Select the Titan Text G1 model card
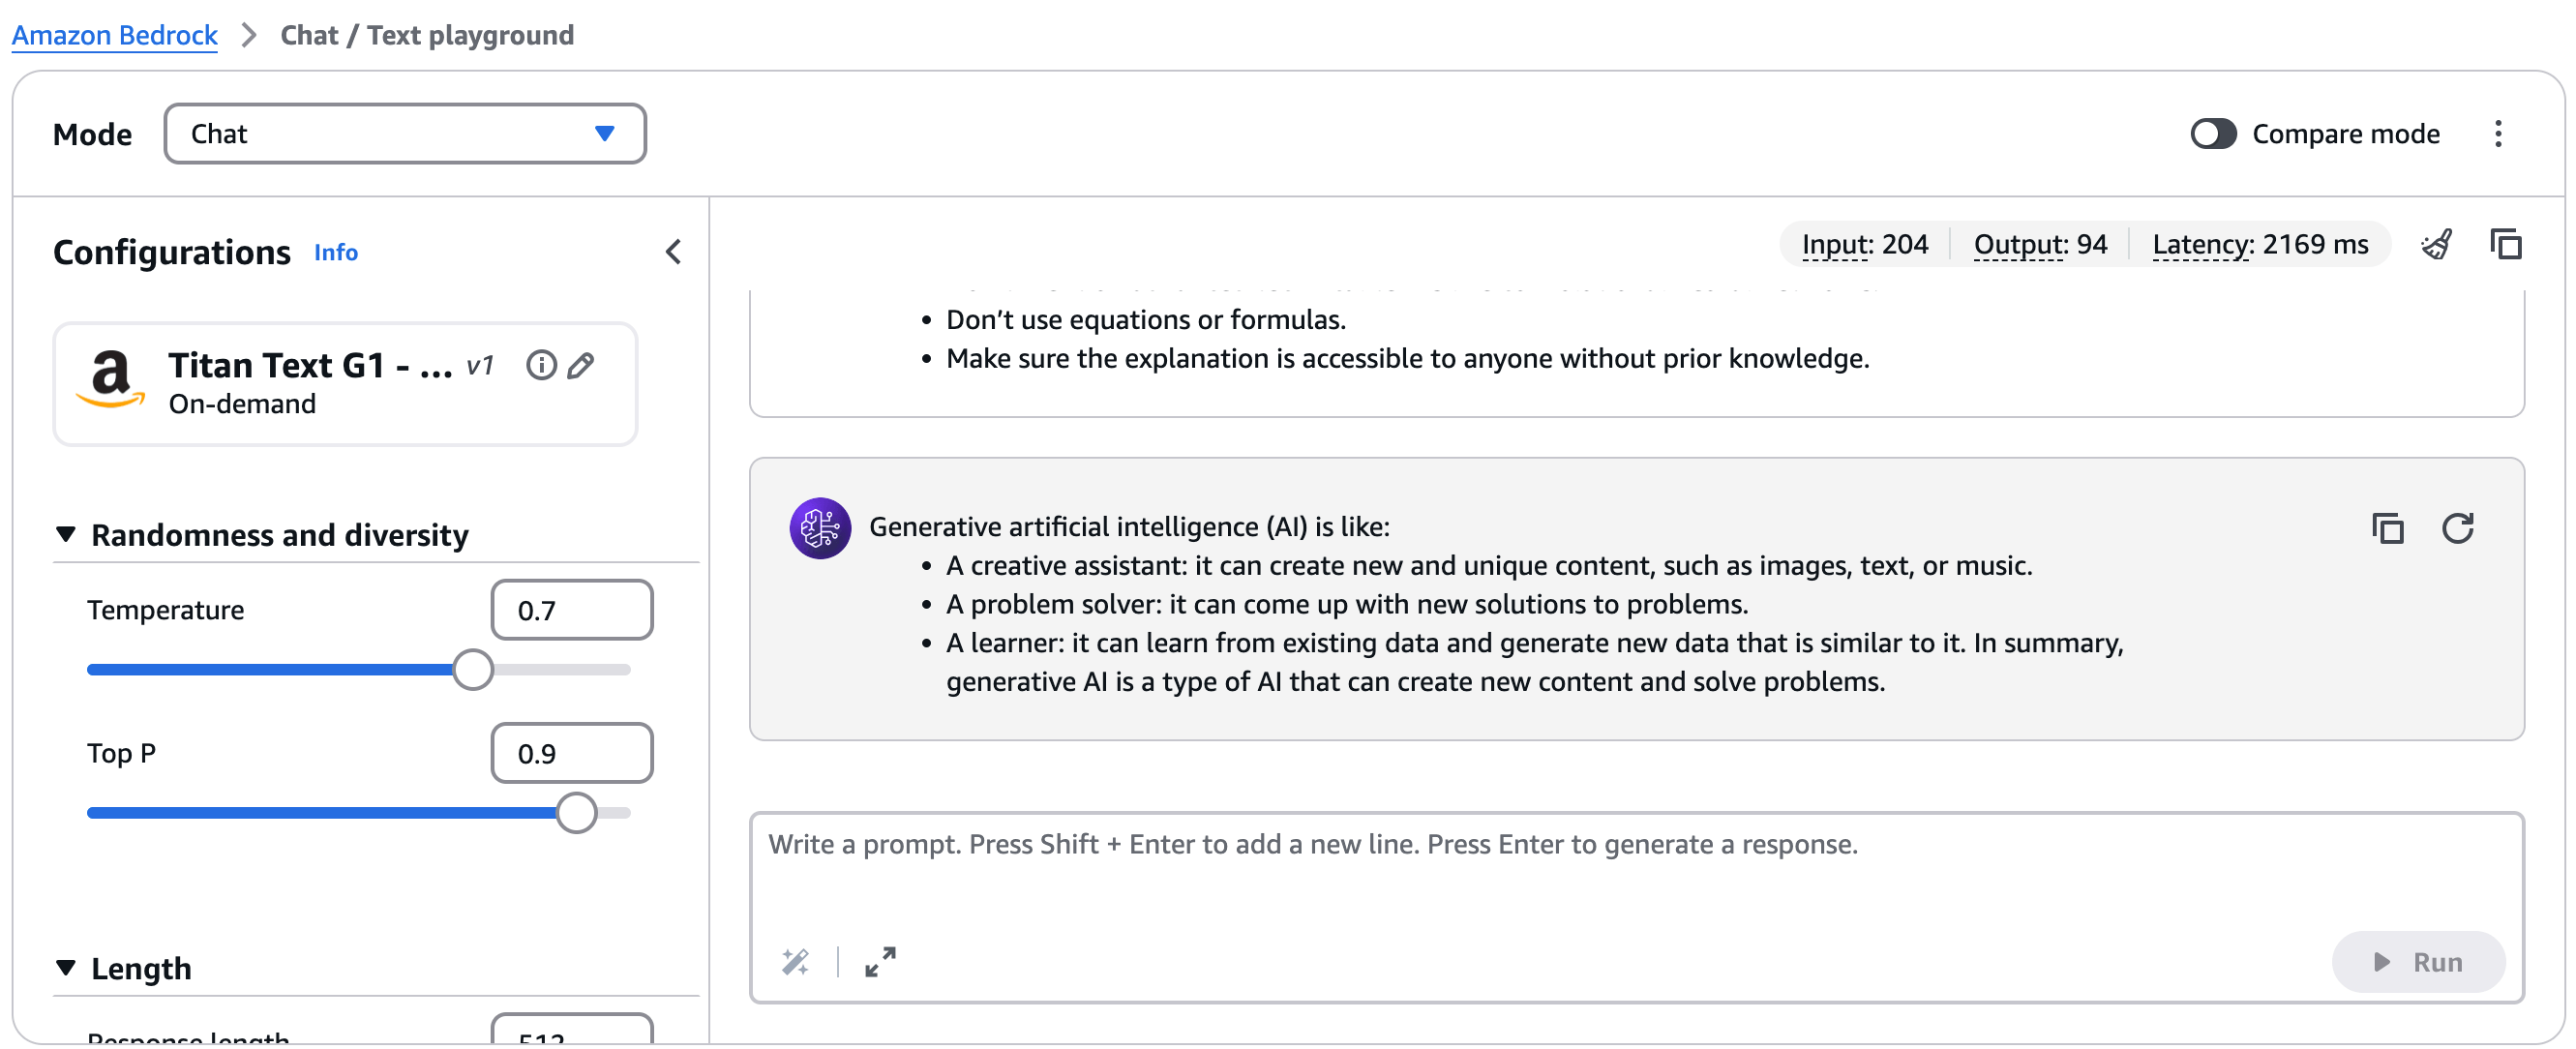The height and width of the screenshot is (1049, 2576). (x=345, y=384)
